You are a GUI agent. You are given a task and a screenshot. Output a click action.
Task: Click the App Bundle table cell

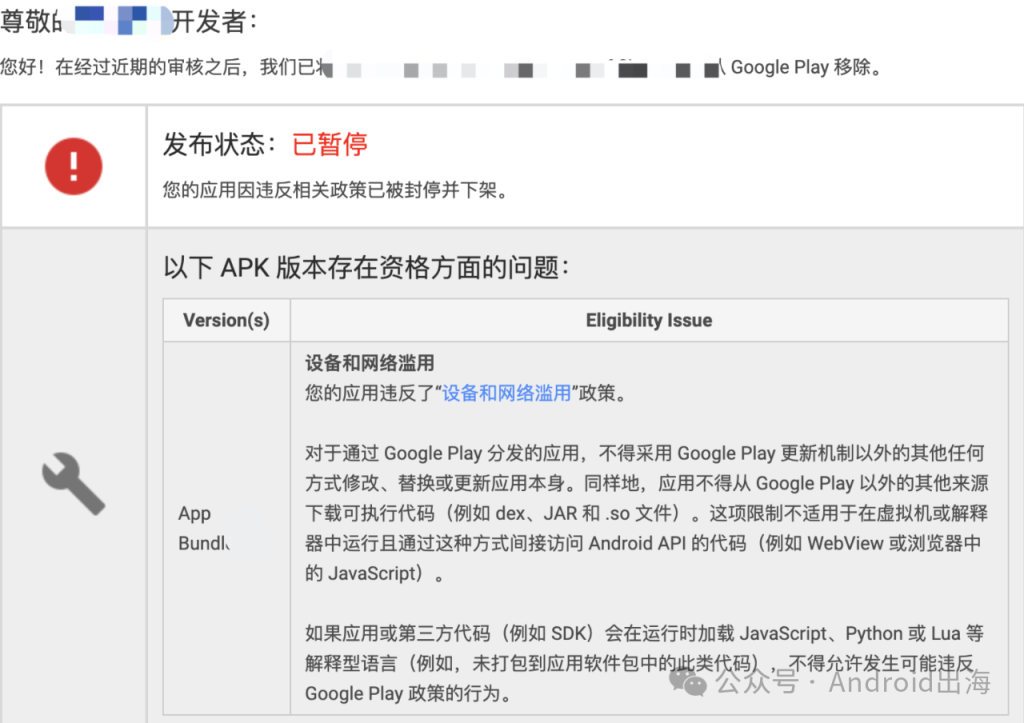pyautogui.click(x=227, y=528)
